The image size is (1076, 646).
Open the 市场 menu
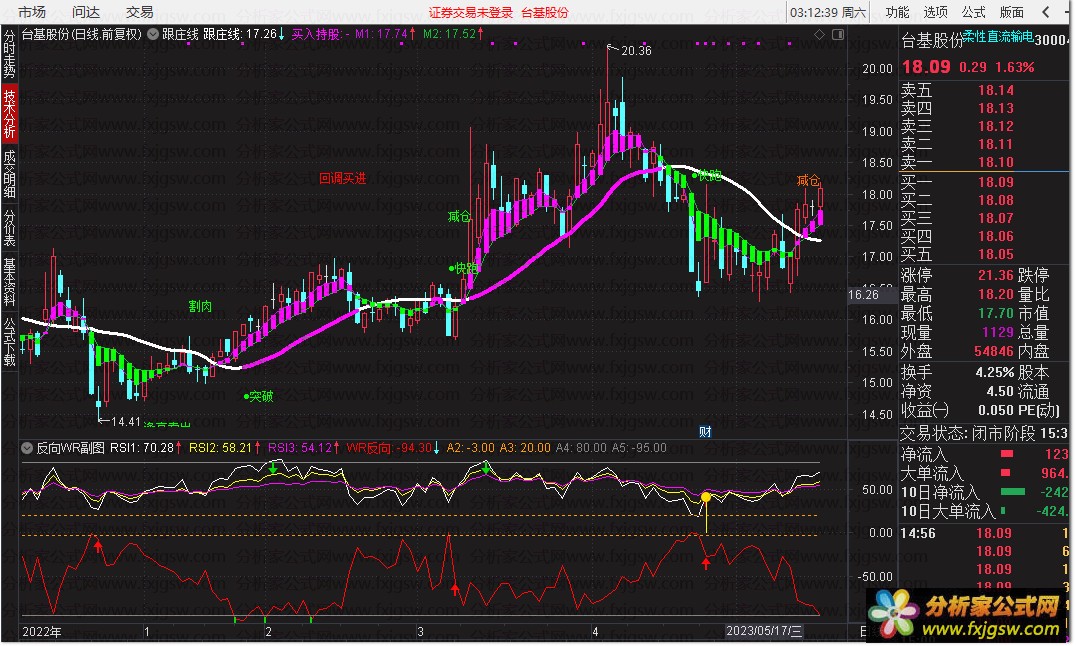[x=32, y=12]
